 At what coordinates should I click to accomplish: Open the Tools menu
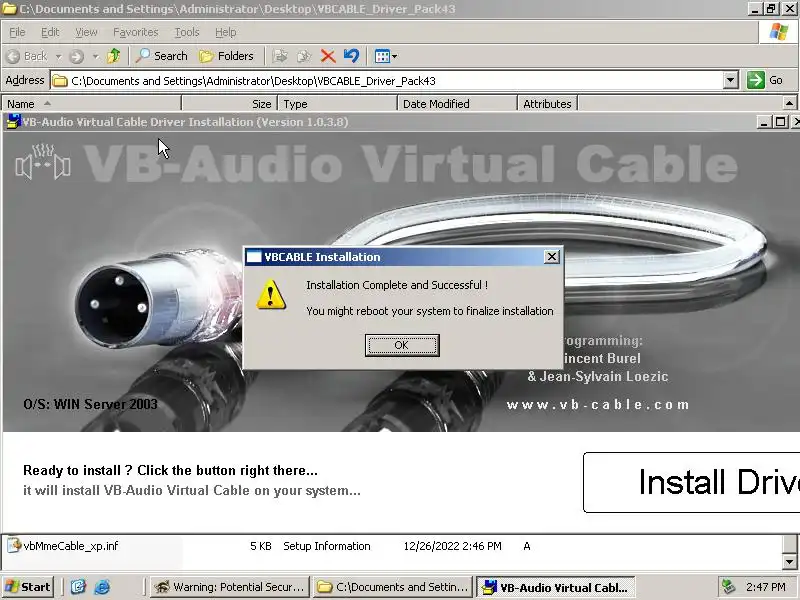coord(187,32)
